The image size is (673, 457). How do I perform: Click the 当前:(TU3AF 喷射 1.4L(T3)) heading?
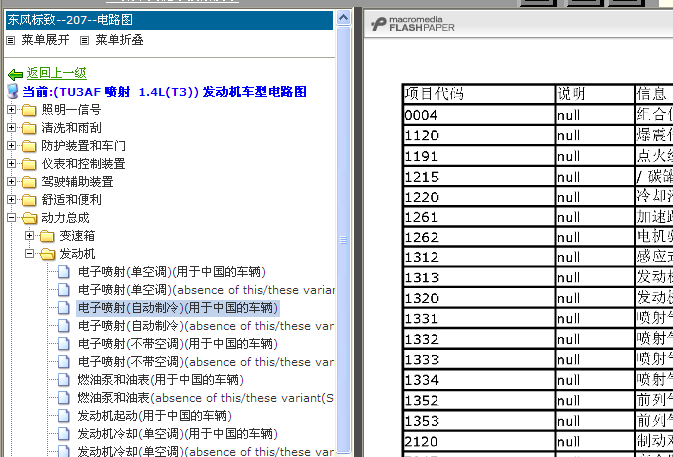[x=164, y=92]
